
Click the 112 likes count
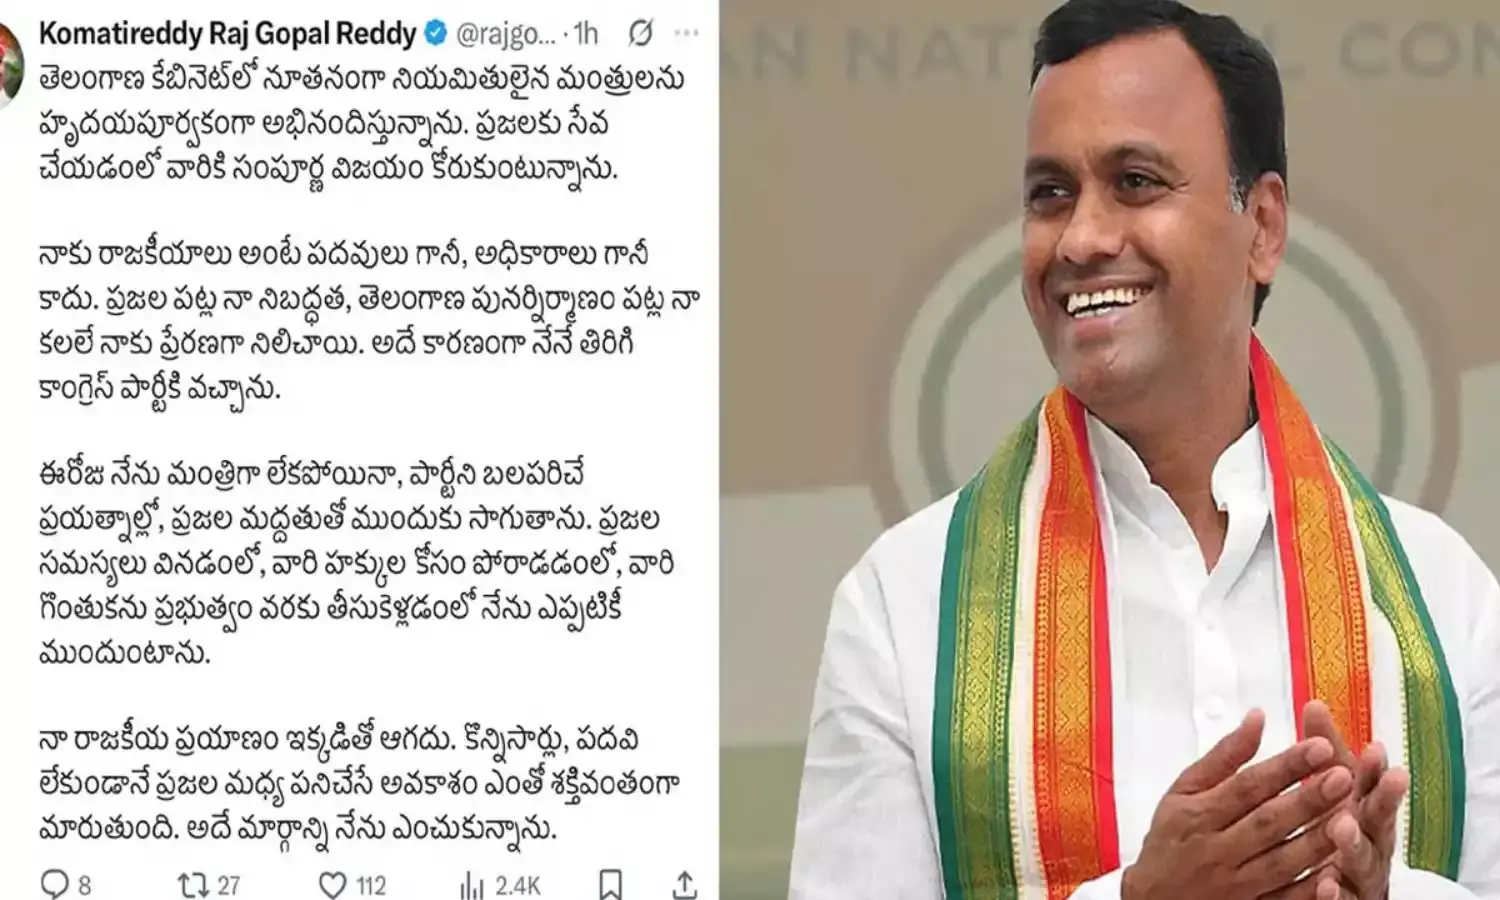click(x=371, y=885)
